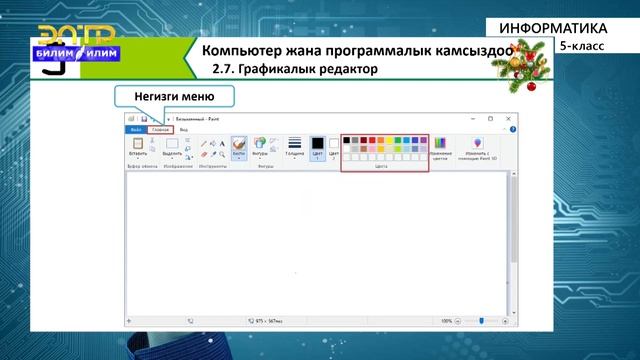Click the Cut scissors icon
Image resolution: width=640 pixels, height=360 pixels.
[152, 140]
